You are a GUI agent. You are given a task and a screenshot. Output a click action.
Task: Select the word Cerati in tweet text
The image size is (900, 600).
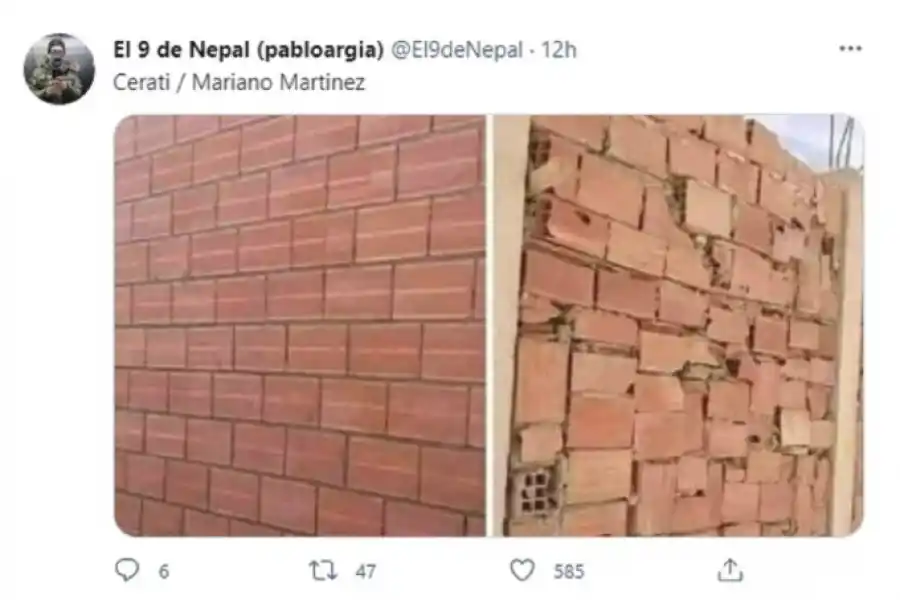(142, 82)
